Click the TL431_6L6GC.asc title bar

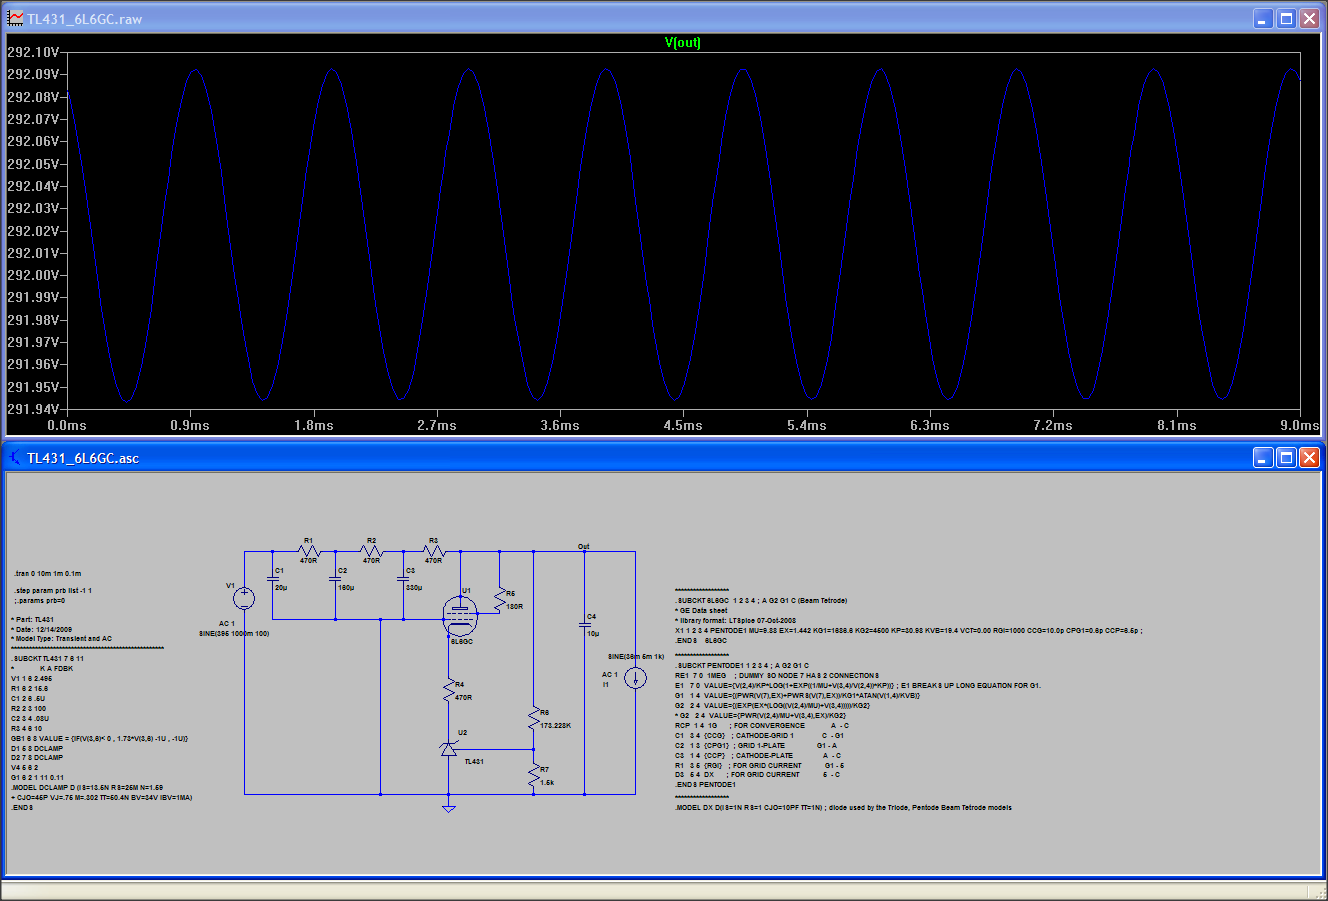pyautogui.click(x=663, y=458)
